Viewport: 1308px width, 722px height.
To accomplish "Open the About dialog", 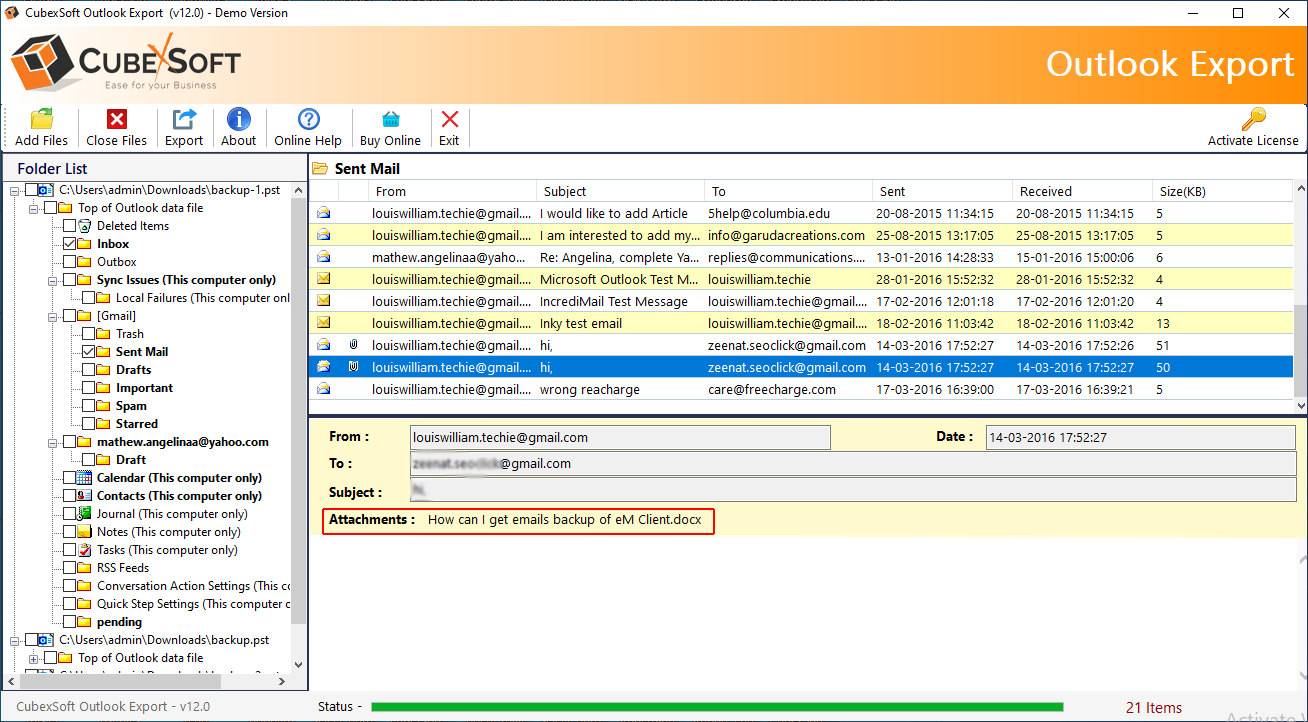I will [x=239, y=128].
